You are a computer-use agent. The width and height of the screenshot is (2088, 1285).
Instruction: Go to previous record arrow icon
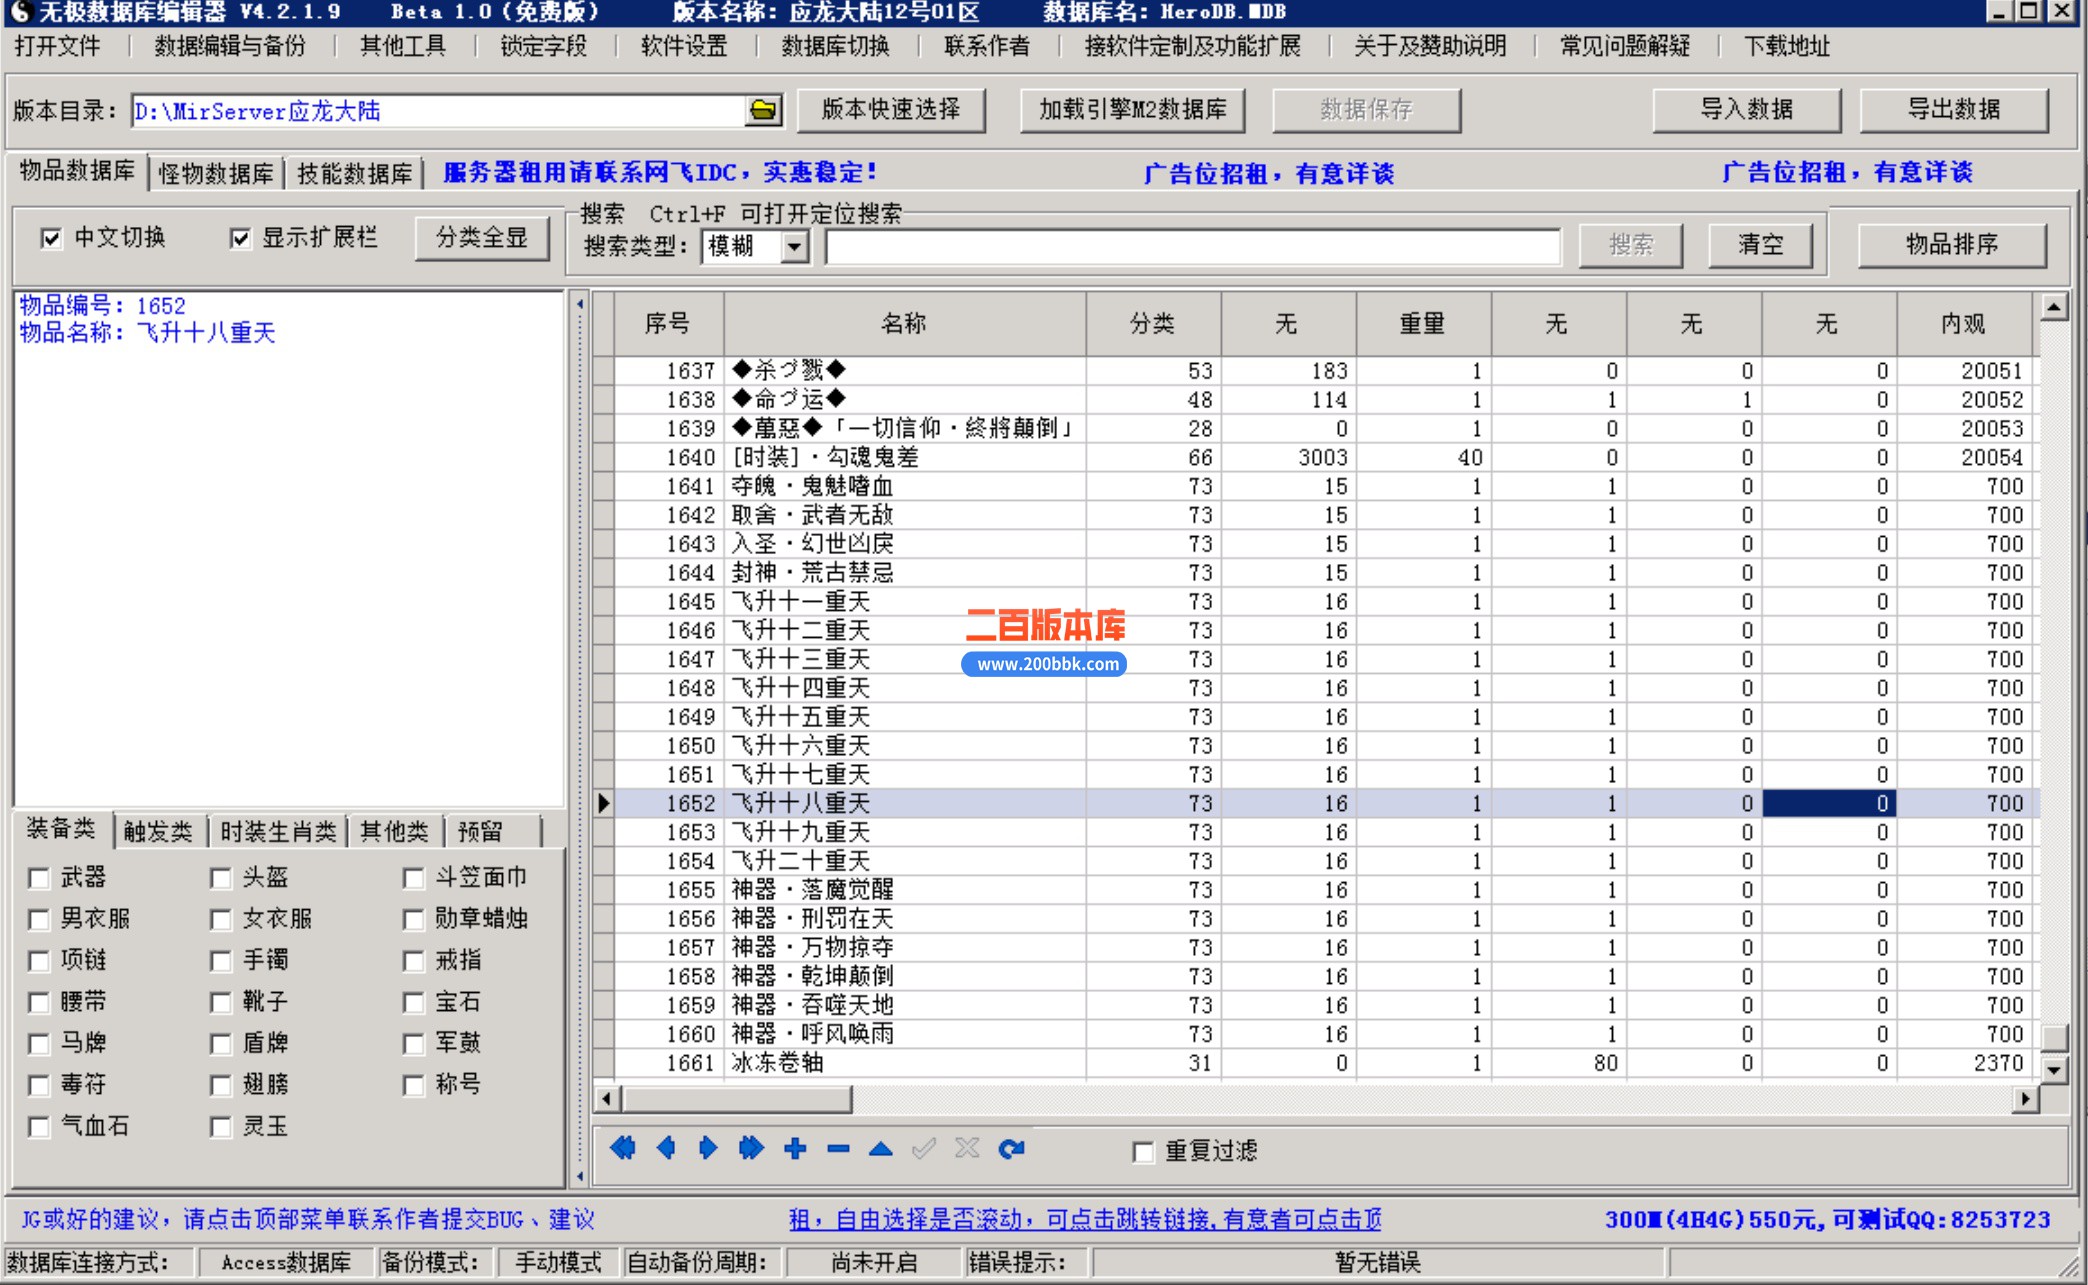click(666, 1148)
